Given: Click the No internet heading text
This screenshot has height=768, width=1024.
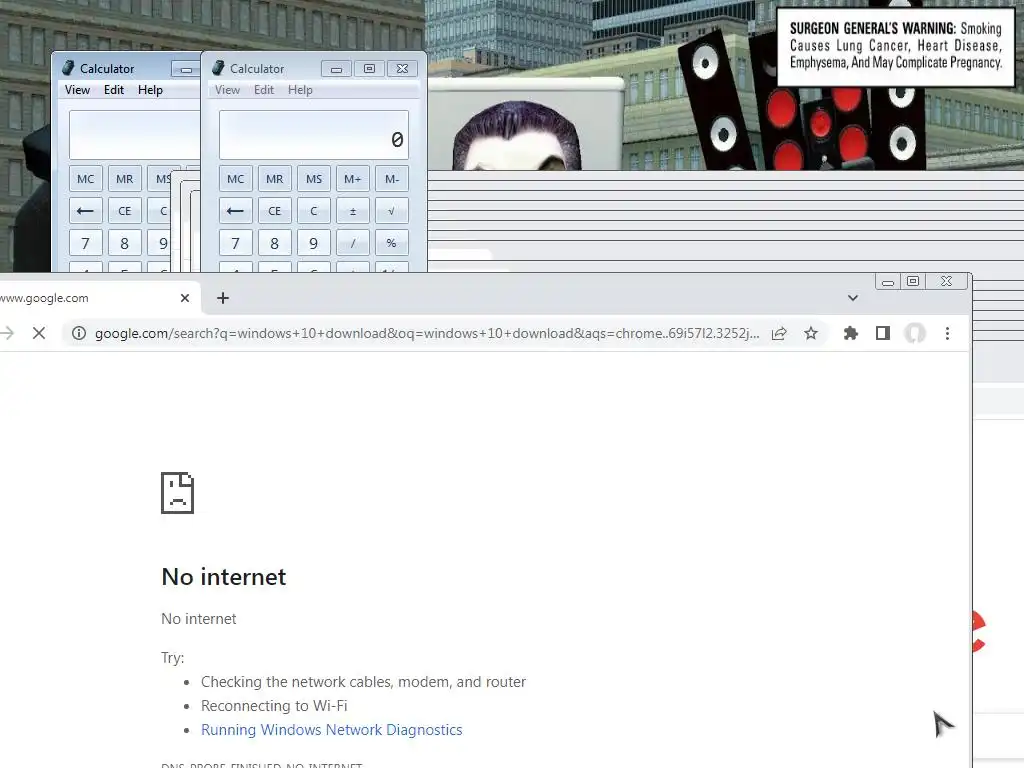Looking at the screenshot, I should click(x=223, y=577).
